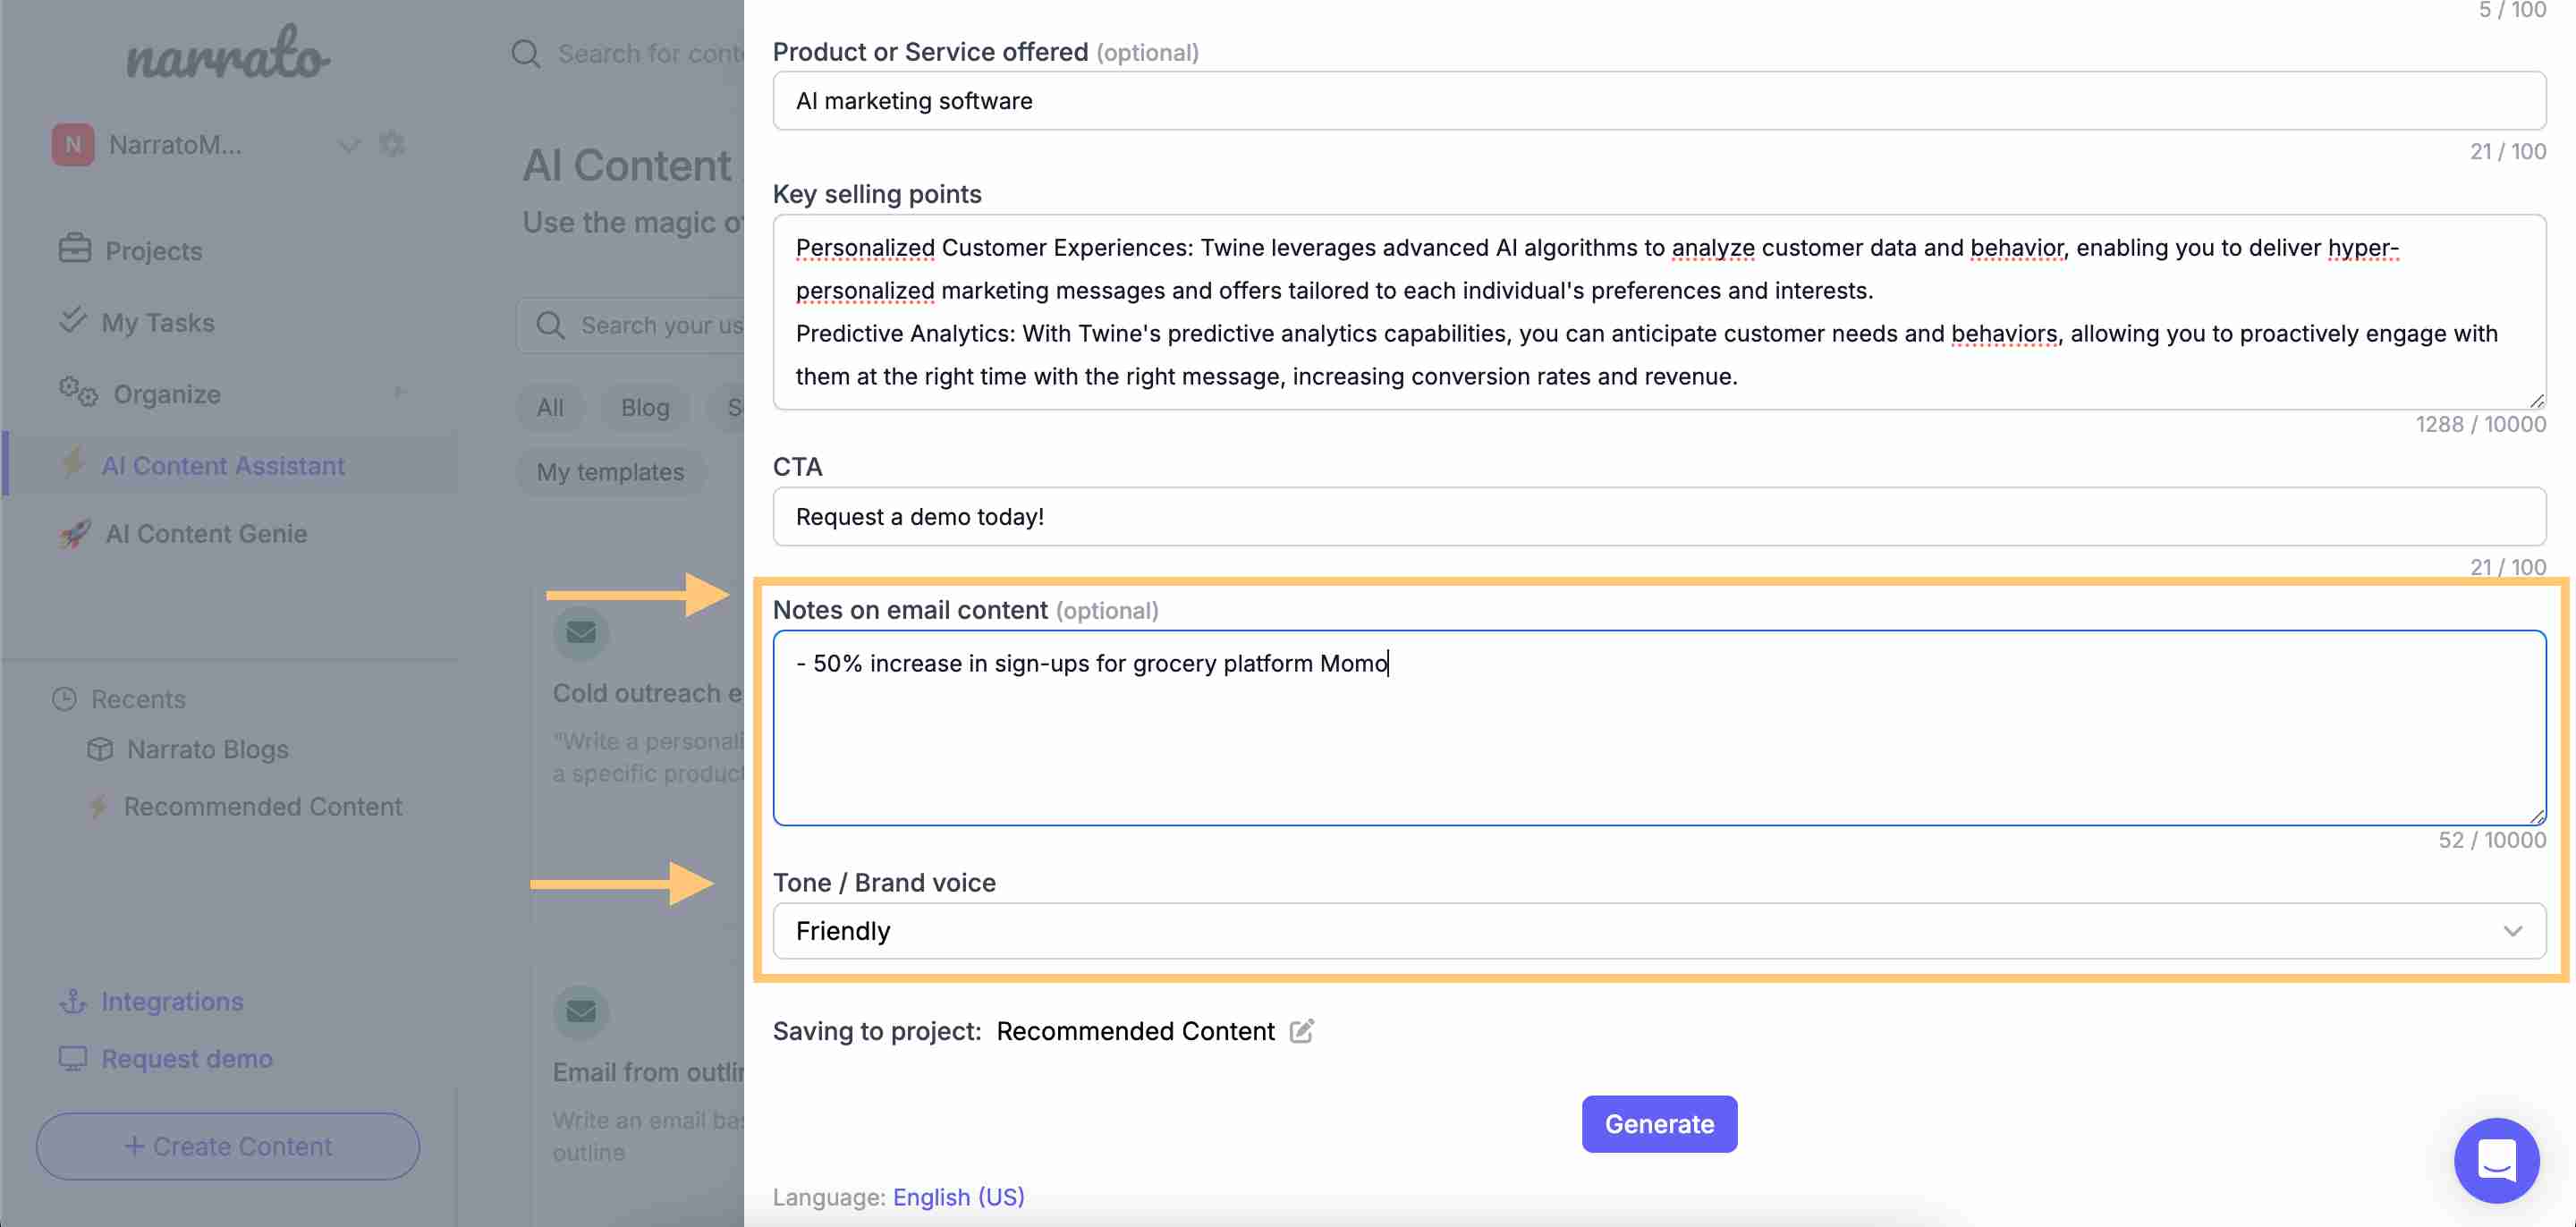The height and width of the screenshot is (1227, 2576).
Task: Click the search magnifier icon in top bar
Action: (526, 53)
